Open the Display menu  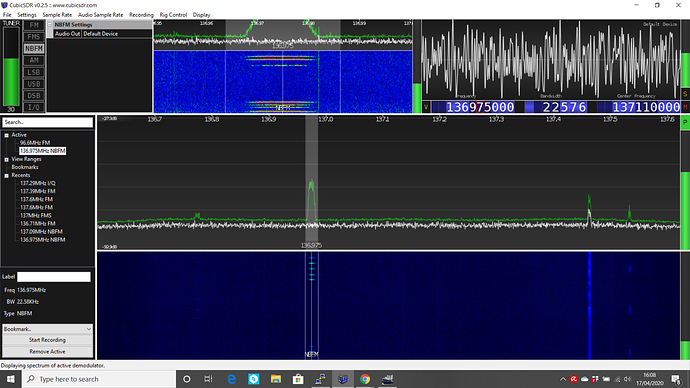click(x=202, y=15)
